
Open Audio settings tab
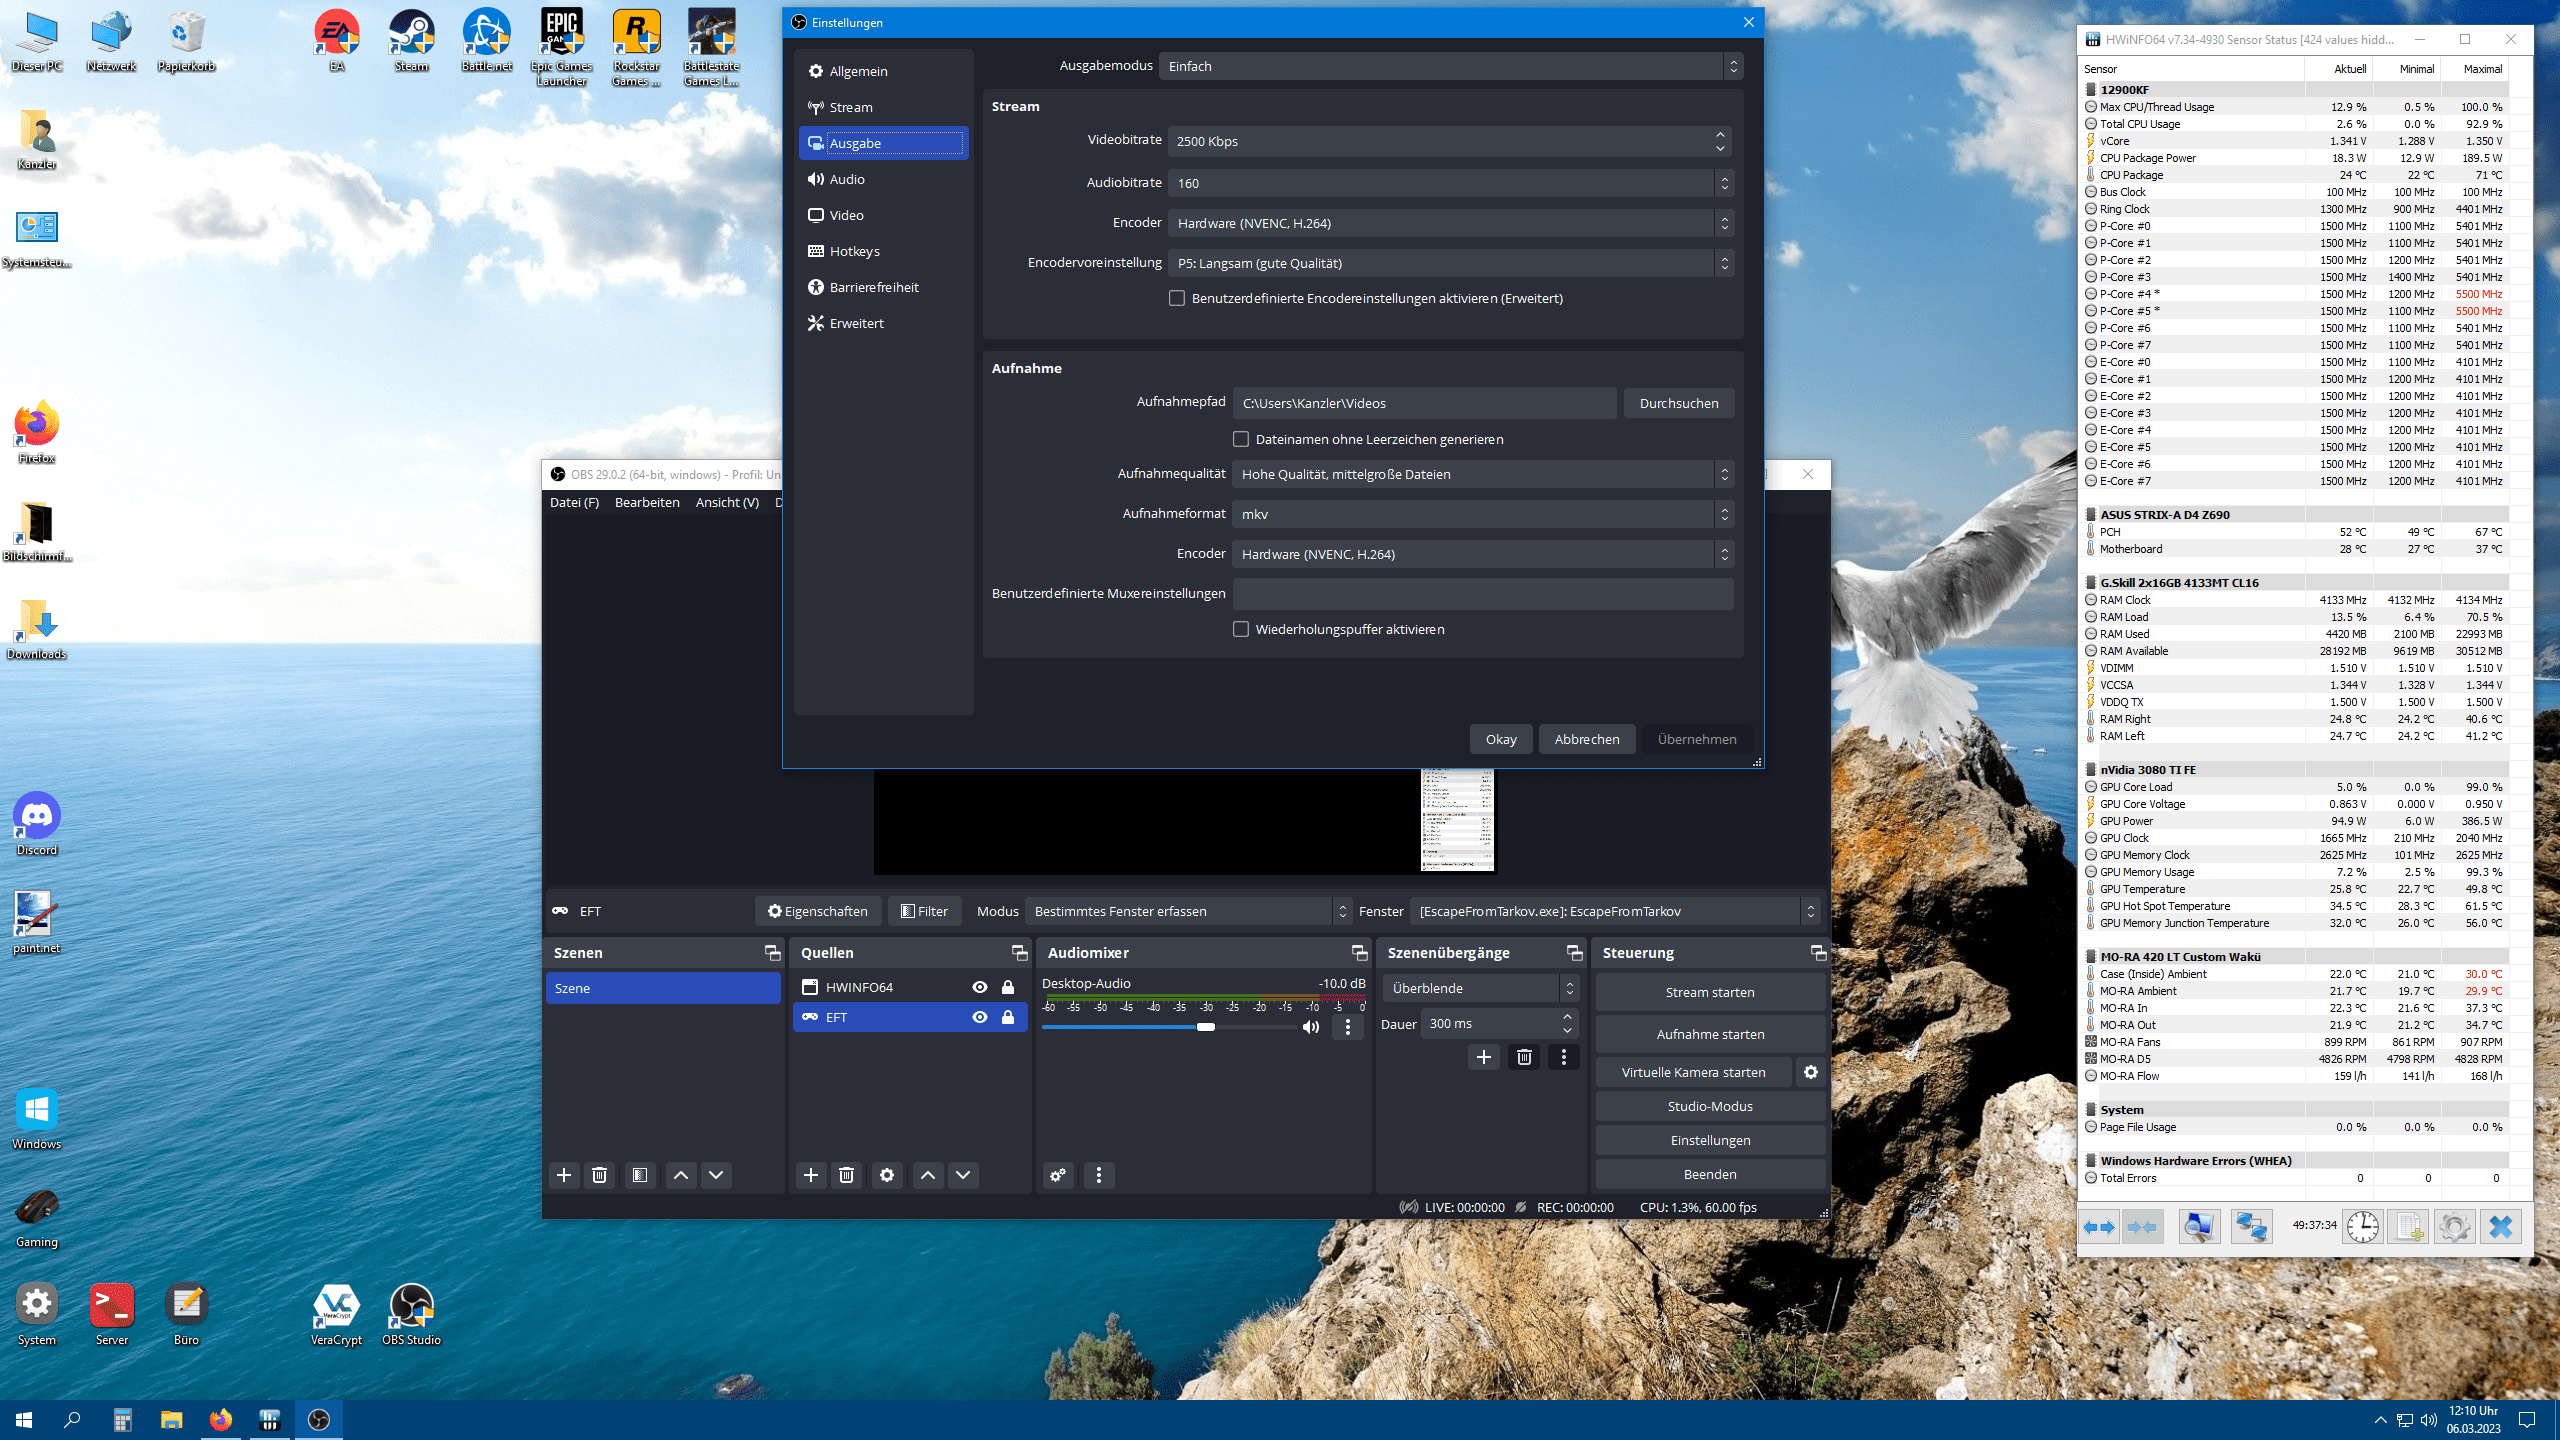883,179
